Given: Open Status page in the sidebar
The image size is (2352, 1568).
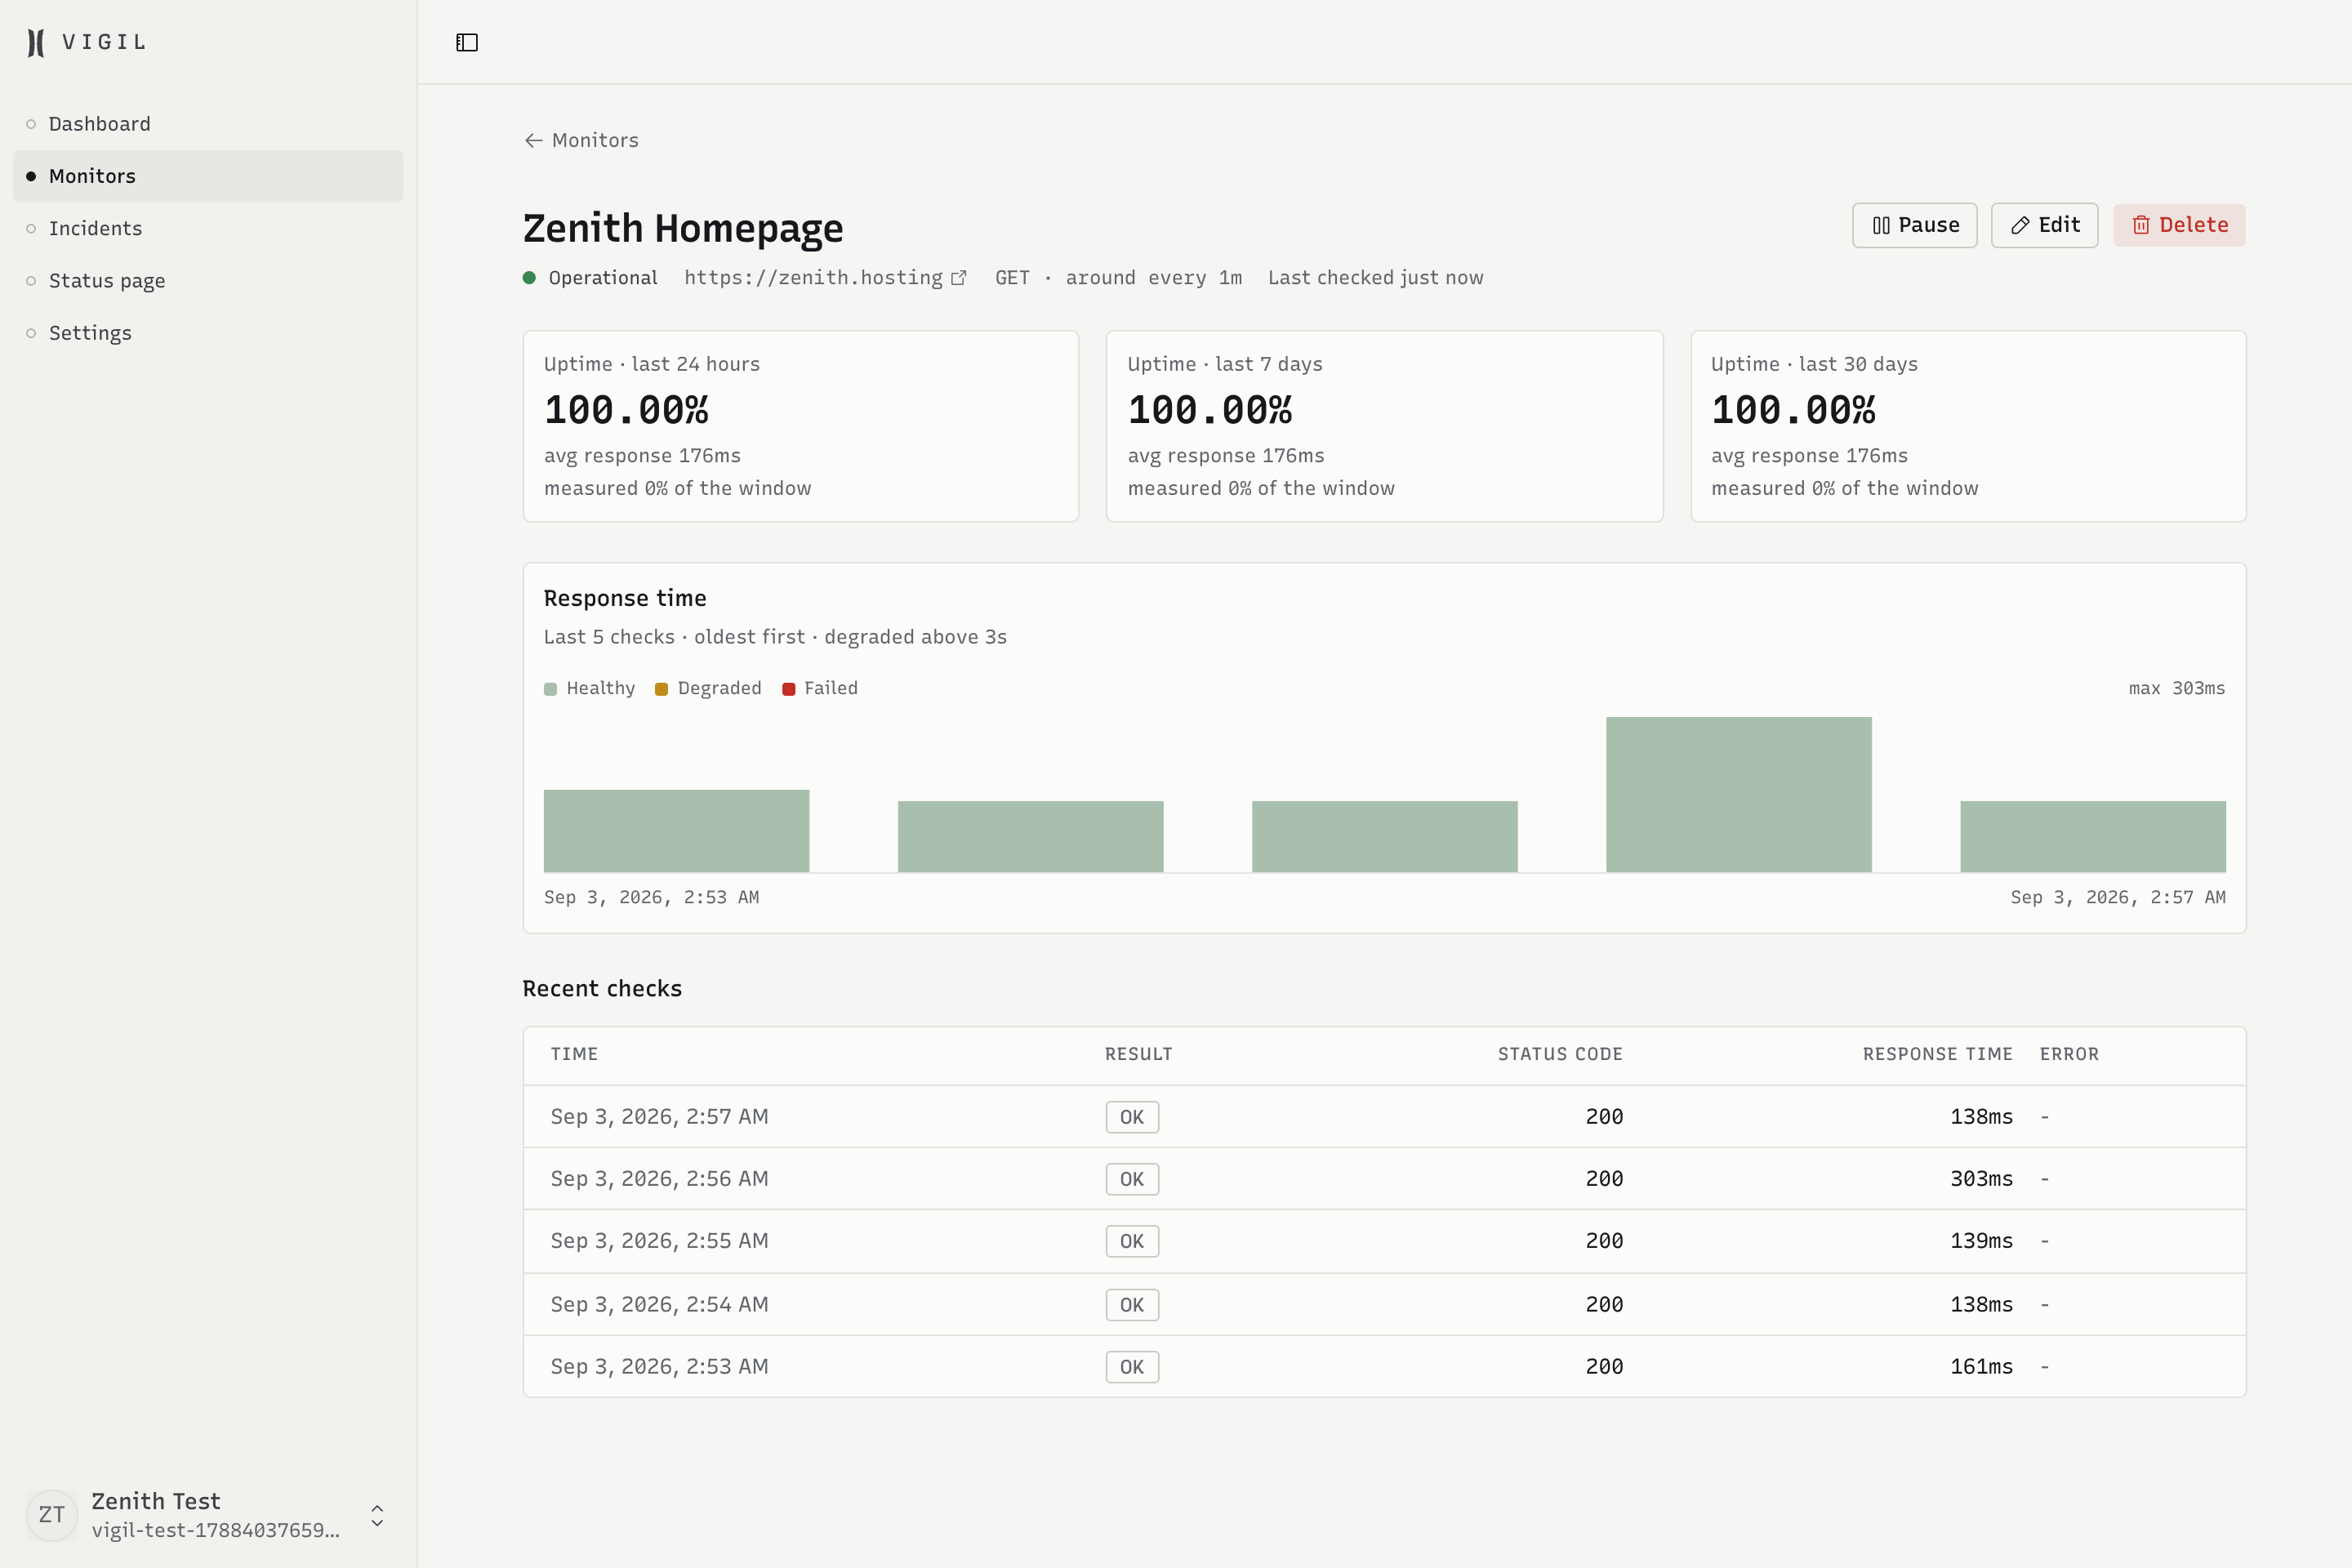Looking at the screenshot, I should click(x=208, y=281).
